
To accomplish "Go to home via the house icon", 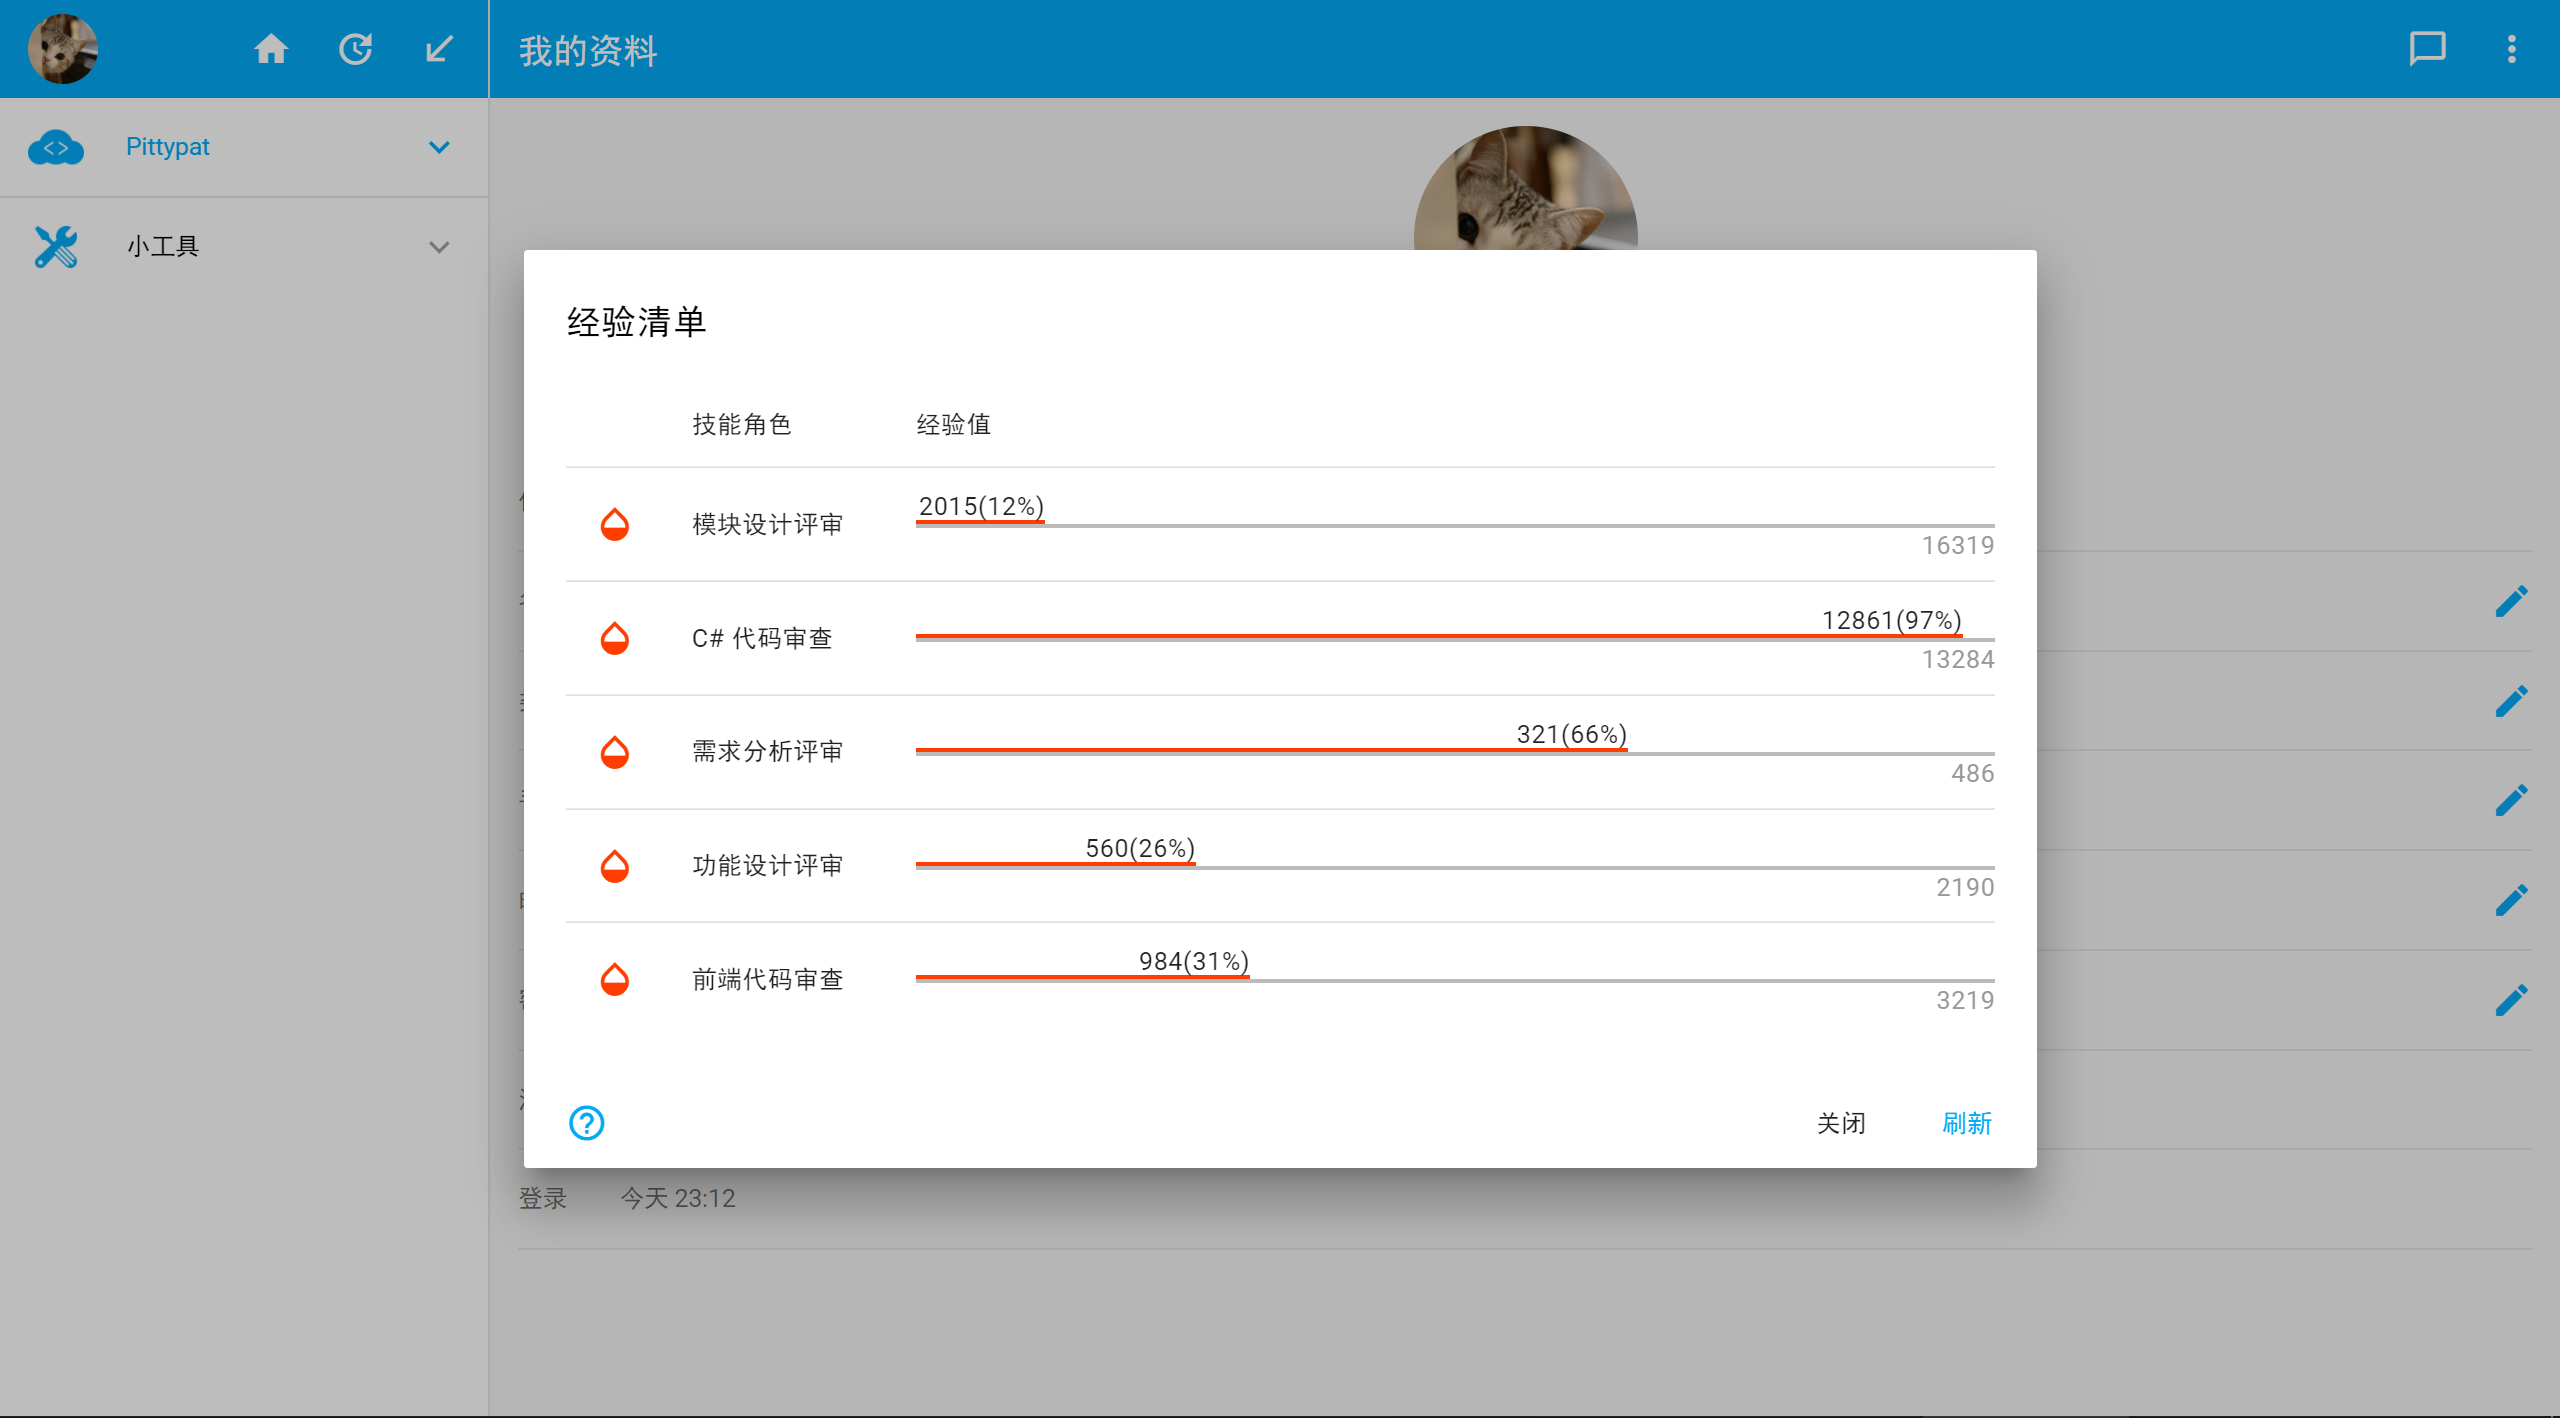I will click(271, 49).
